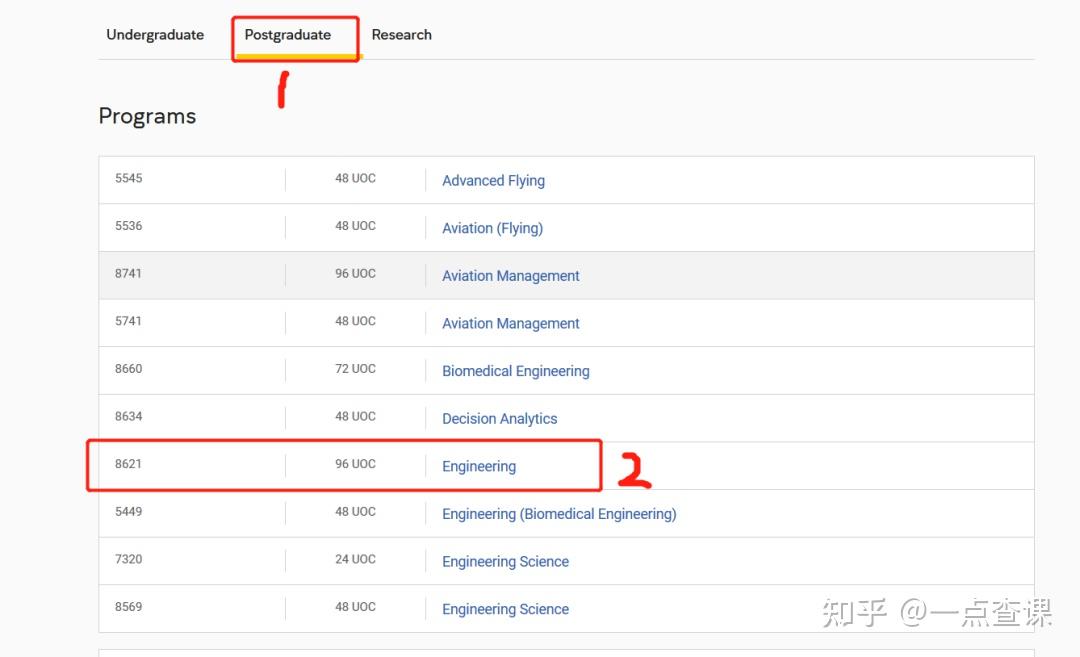Click the Engineering program link
The width and height of the screenshot is (1080, 657).
click(479, 466)
